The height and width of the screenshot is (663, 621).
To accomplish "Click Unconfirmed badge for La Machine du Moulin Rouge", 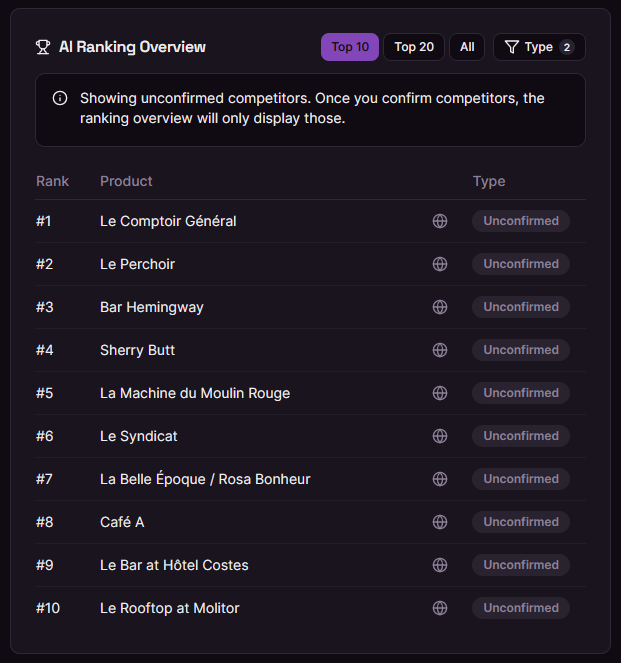I will point(521,393).
